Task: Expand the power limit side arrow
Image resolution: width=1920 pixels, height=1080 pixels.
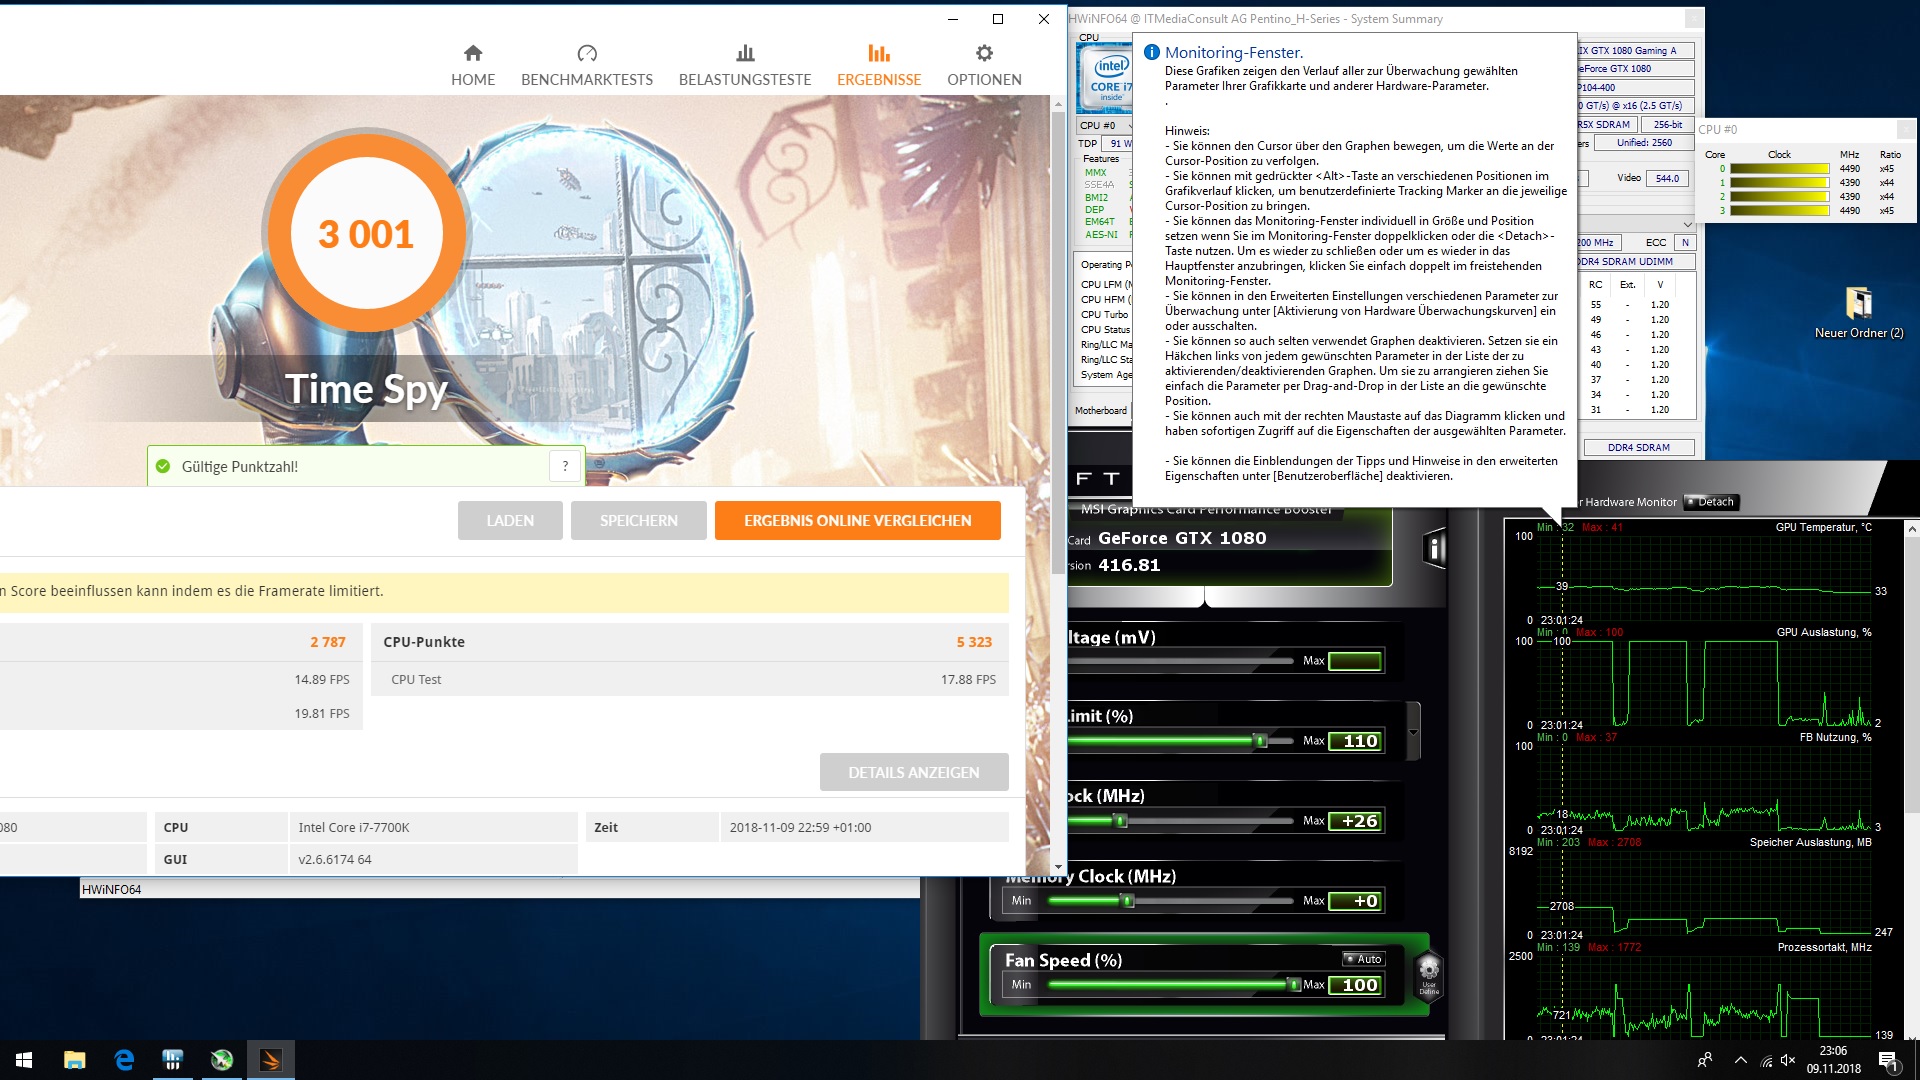Action: 1413,732
